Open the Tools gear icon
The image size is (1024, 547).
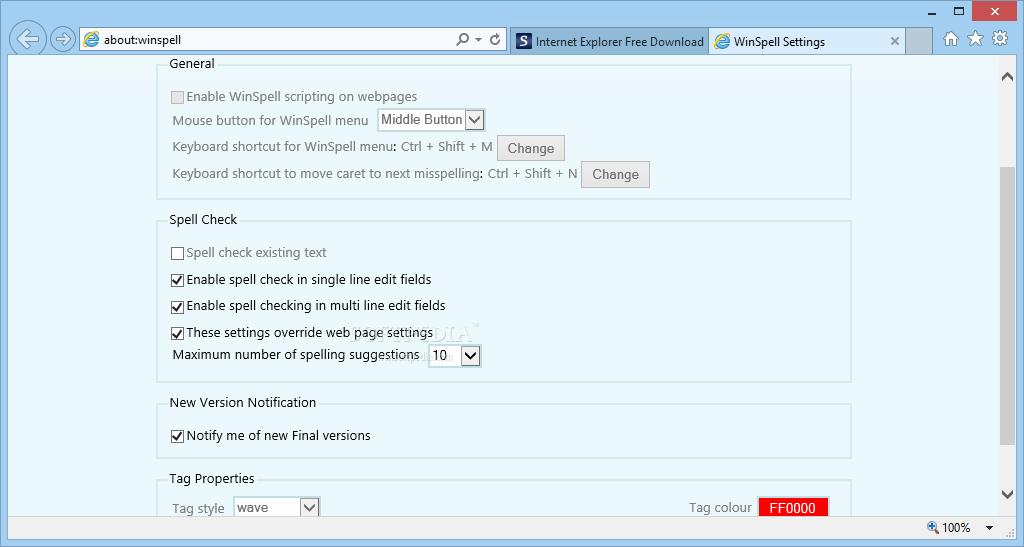pyautogui.click(x=1000, y=39)
